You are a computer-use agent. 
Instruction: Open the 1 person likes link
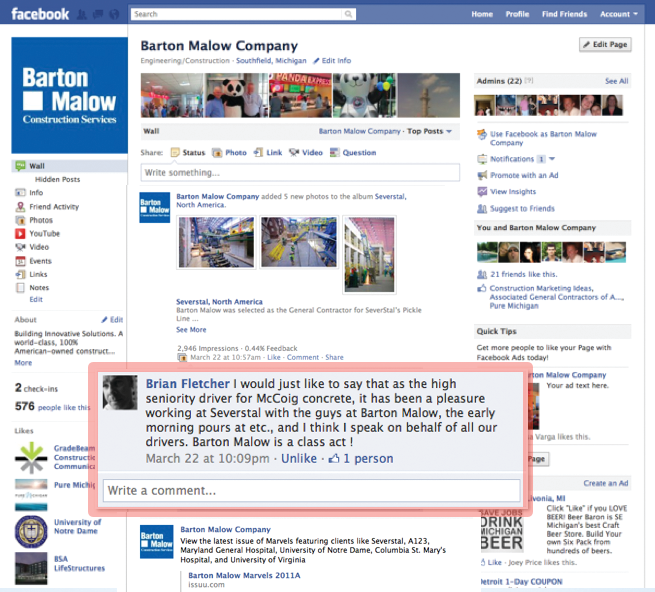368,459
